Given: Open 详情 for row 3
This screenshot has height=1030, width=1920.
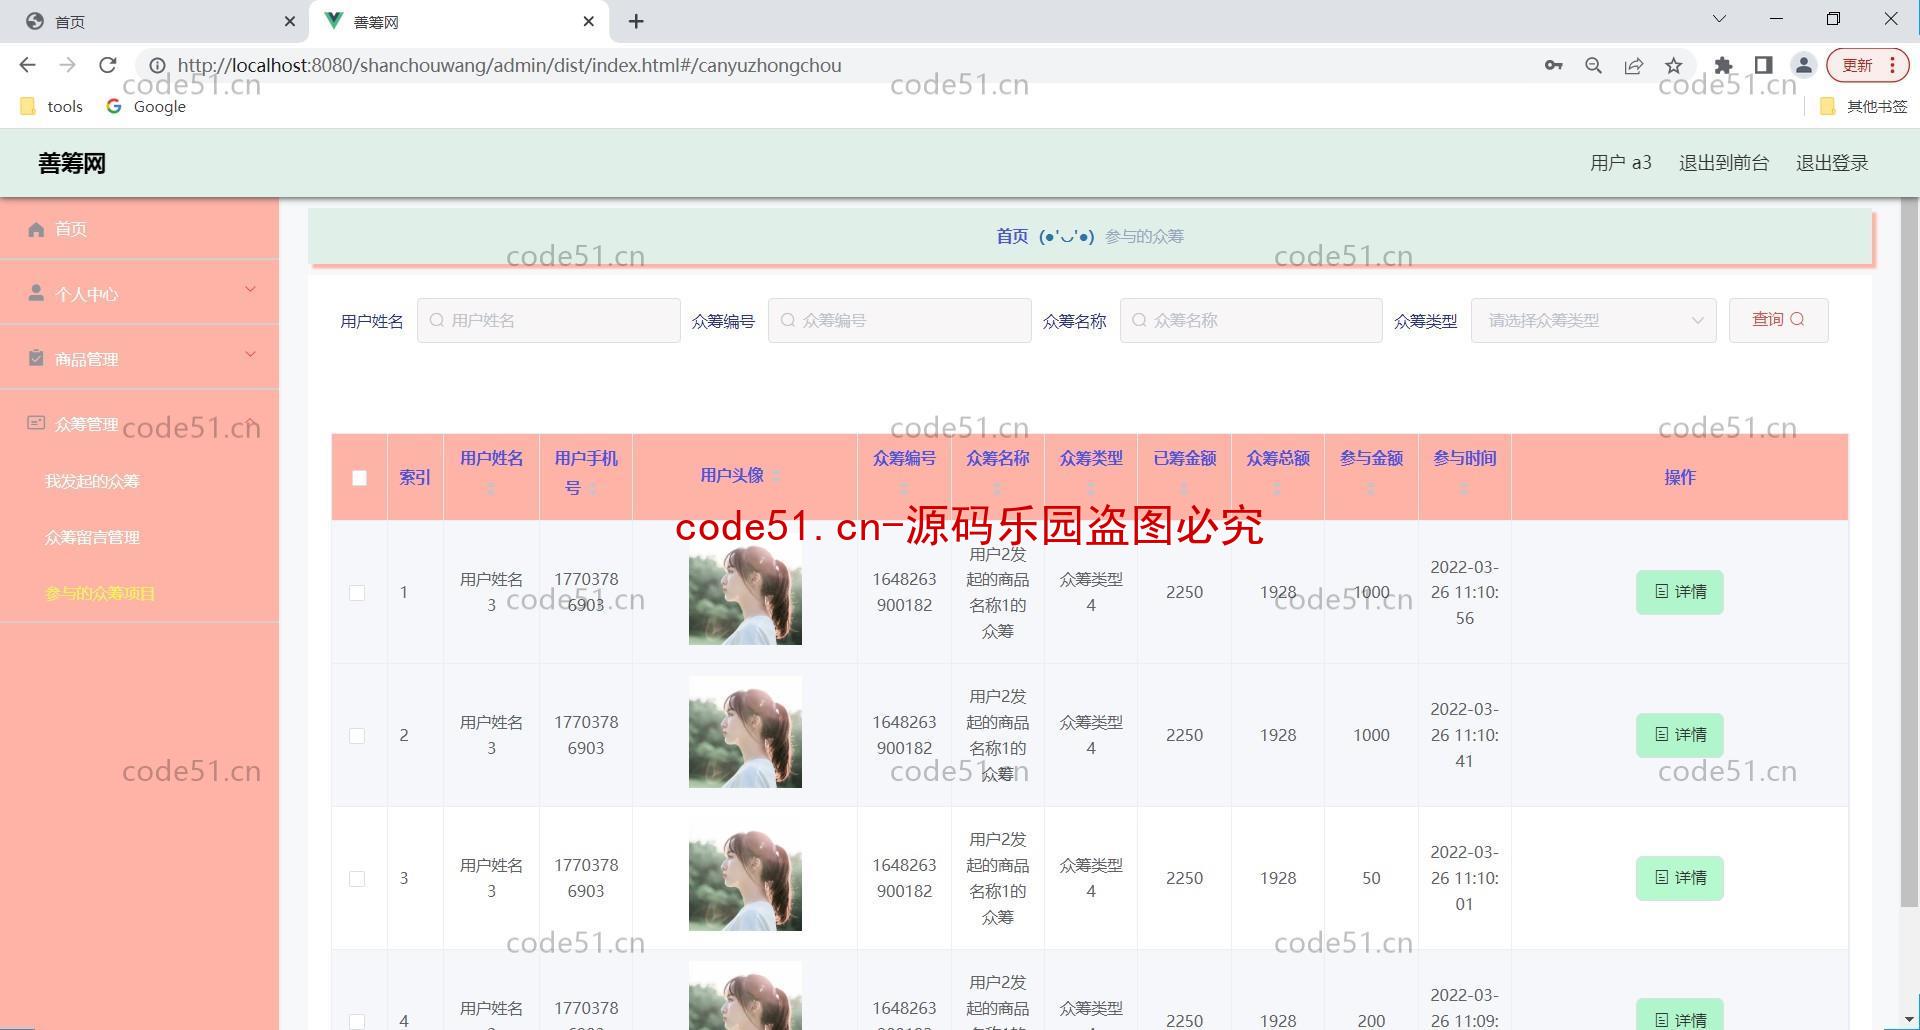Looking at the screenshot, I should pyautogui.click(x=1680, y=878).
